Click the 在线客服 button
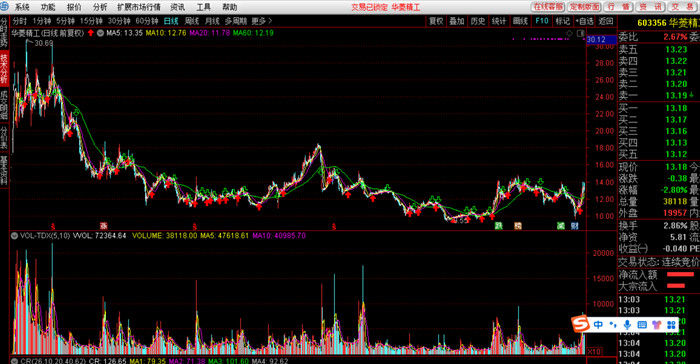The image size is (700, 364). (548, 7)
